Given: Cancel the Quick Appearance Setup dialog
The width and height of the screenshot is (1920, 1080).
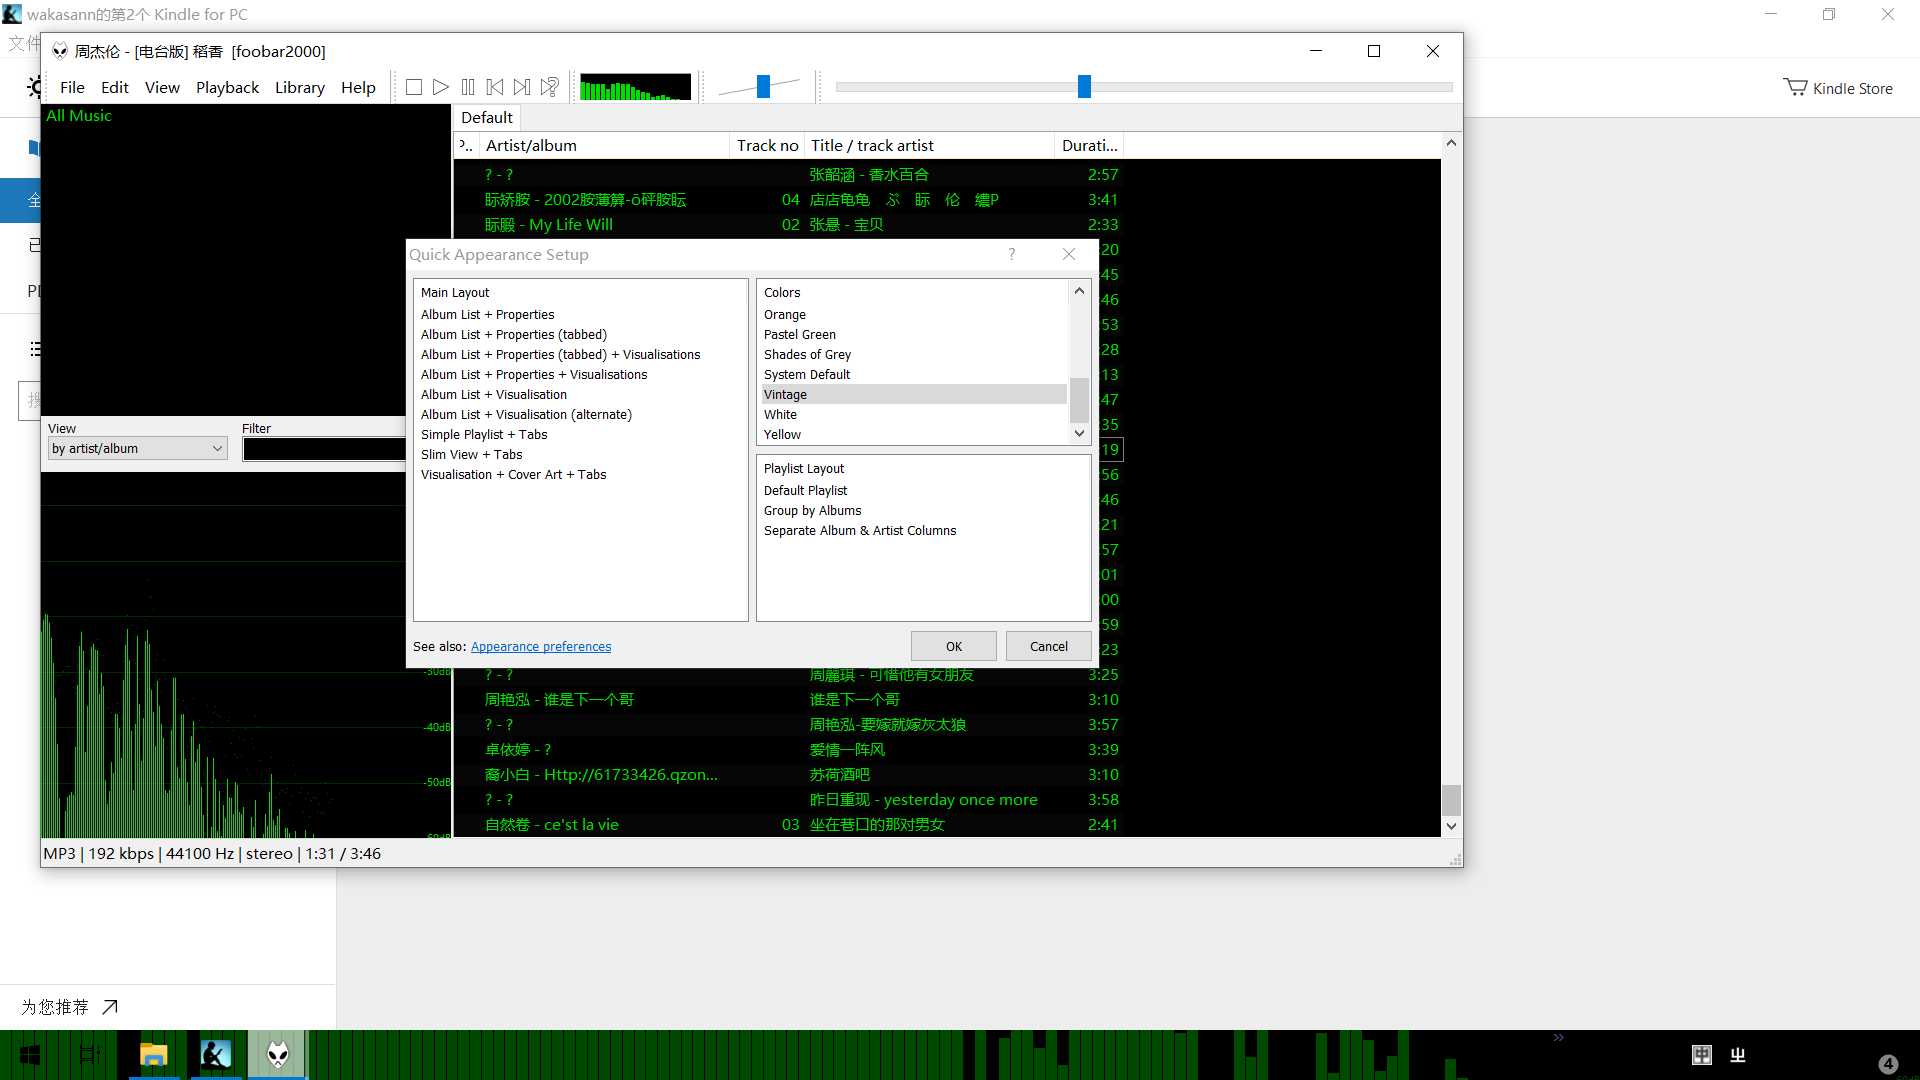Looking at the screenshot, I should (x=1048, y=646).
